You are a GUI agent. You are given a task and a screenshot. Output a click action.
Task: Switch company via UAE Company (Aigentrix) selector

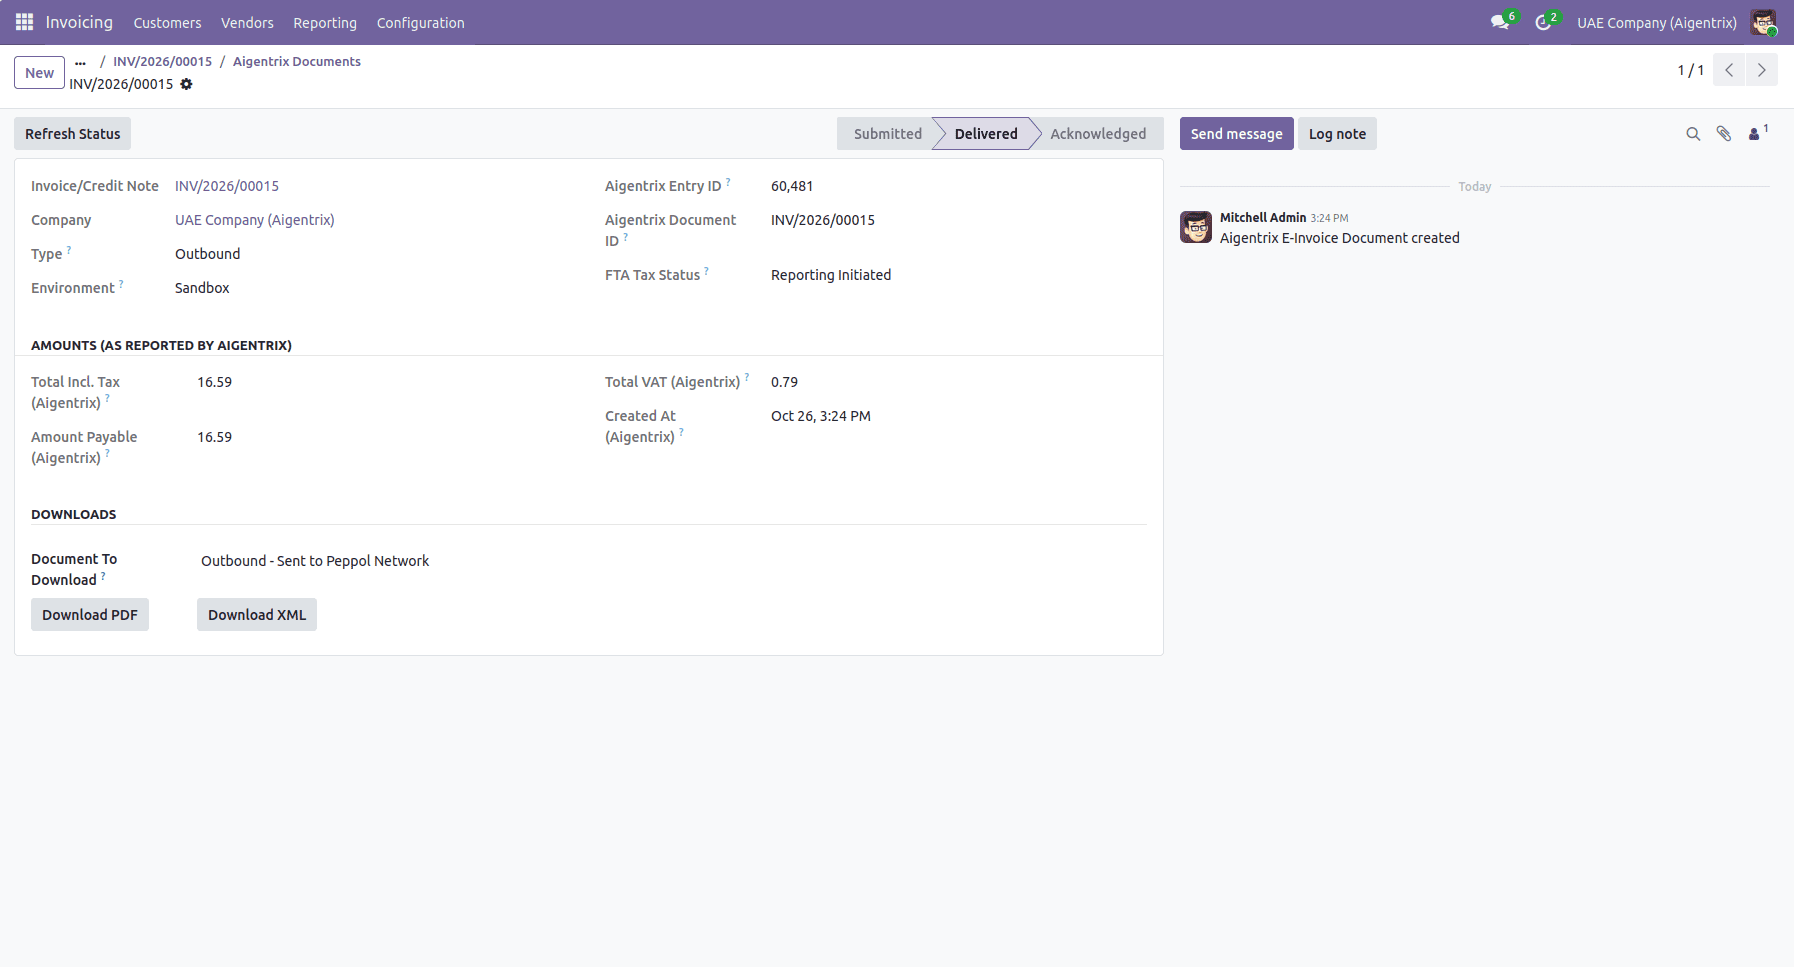[1656, 22]
